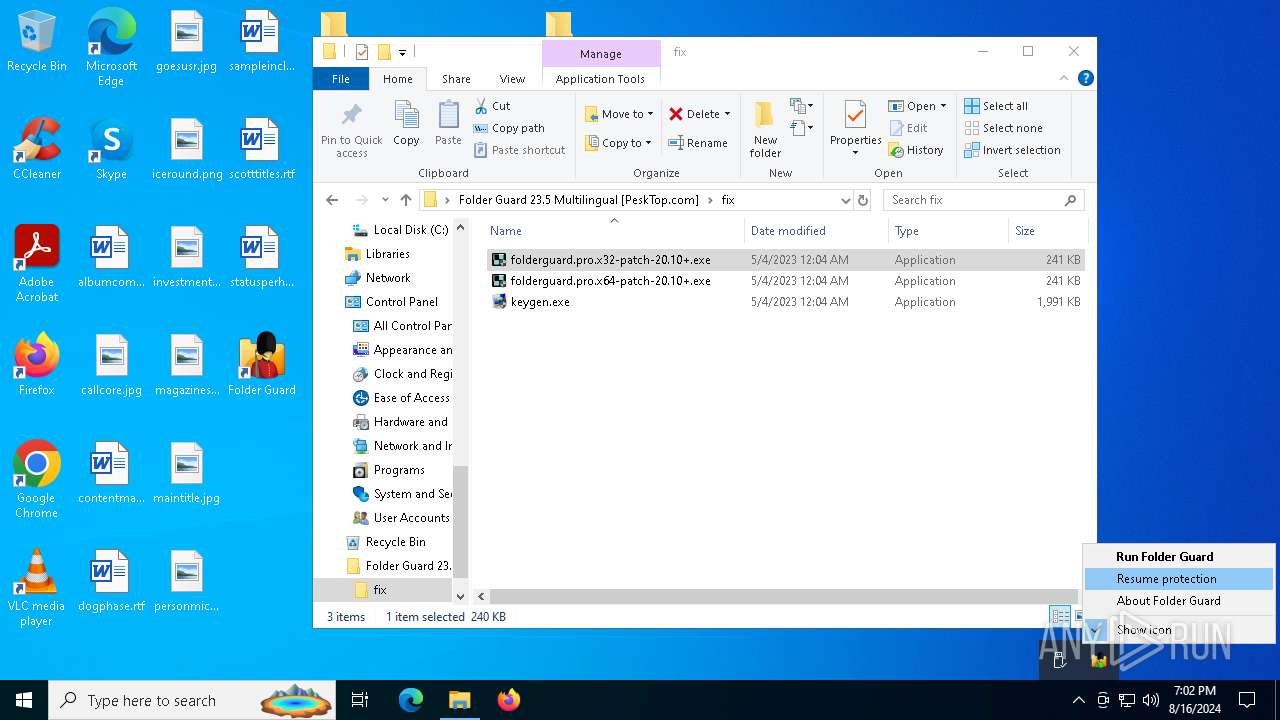Sort by Date modified column
This screenshot has width=1280, height=720.
tap(815, 231)
